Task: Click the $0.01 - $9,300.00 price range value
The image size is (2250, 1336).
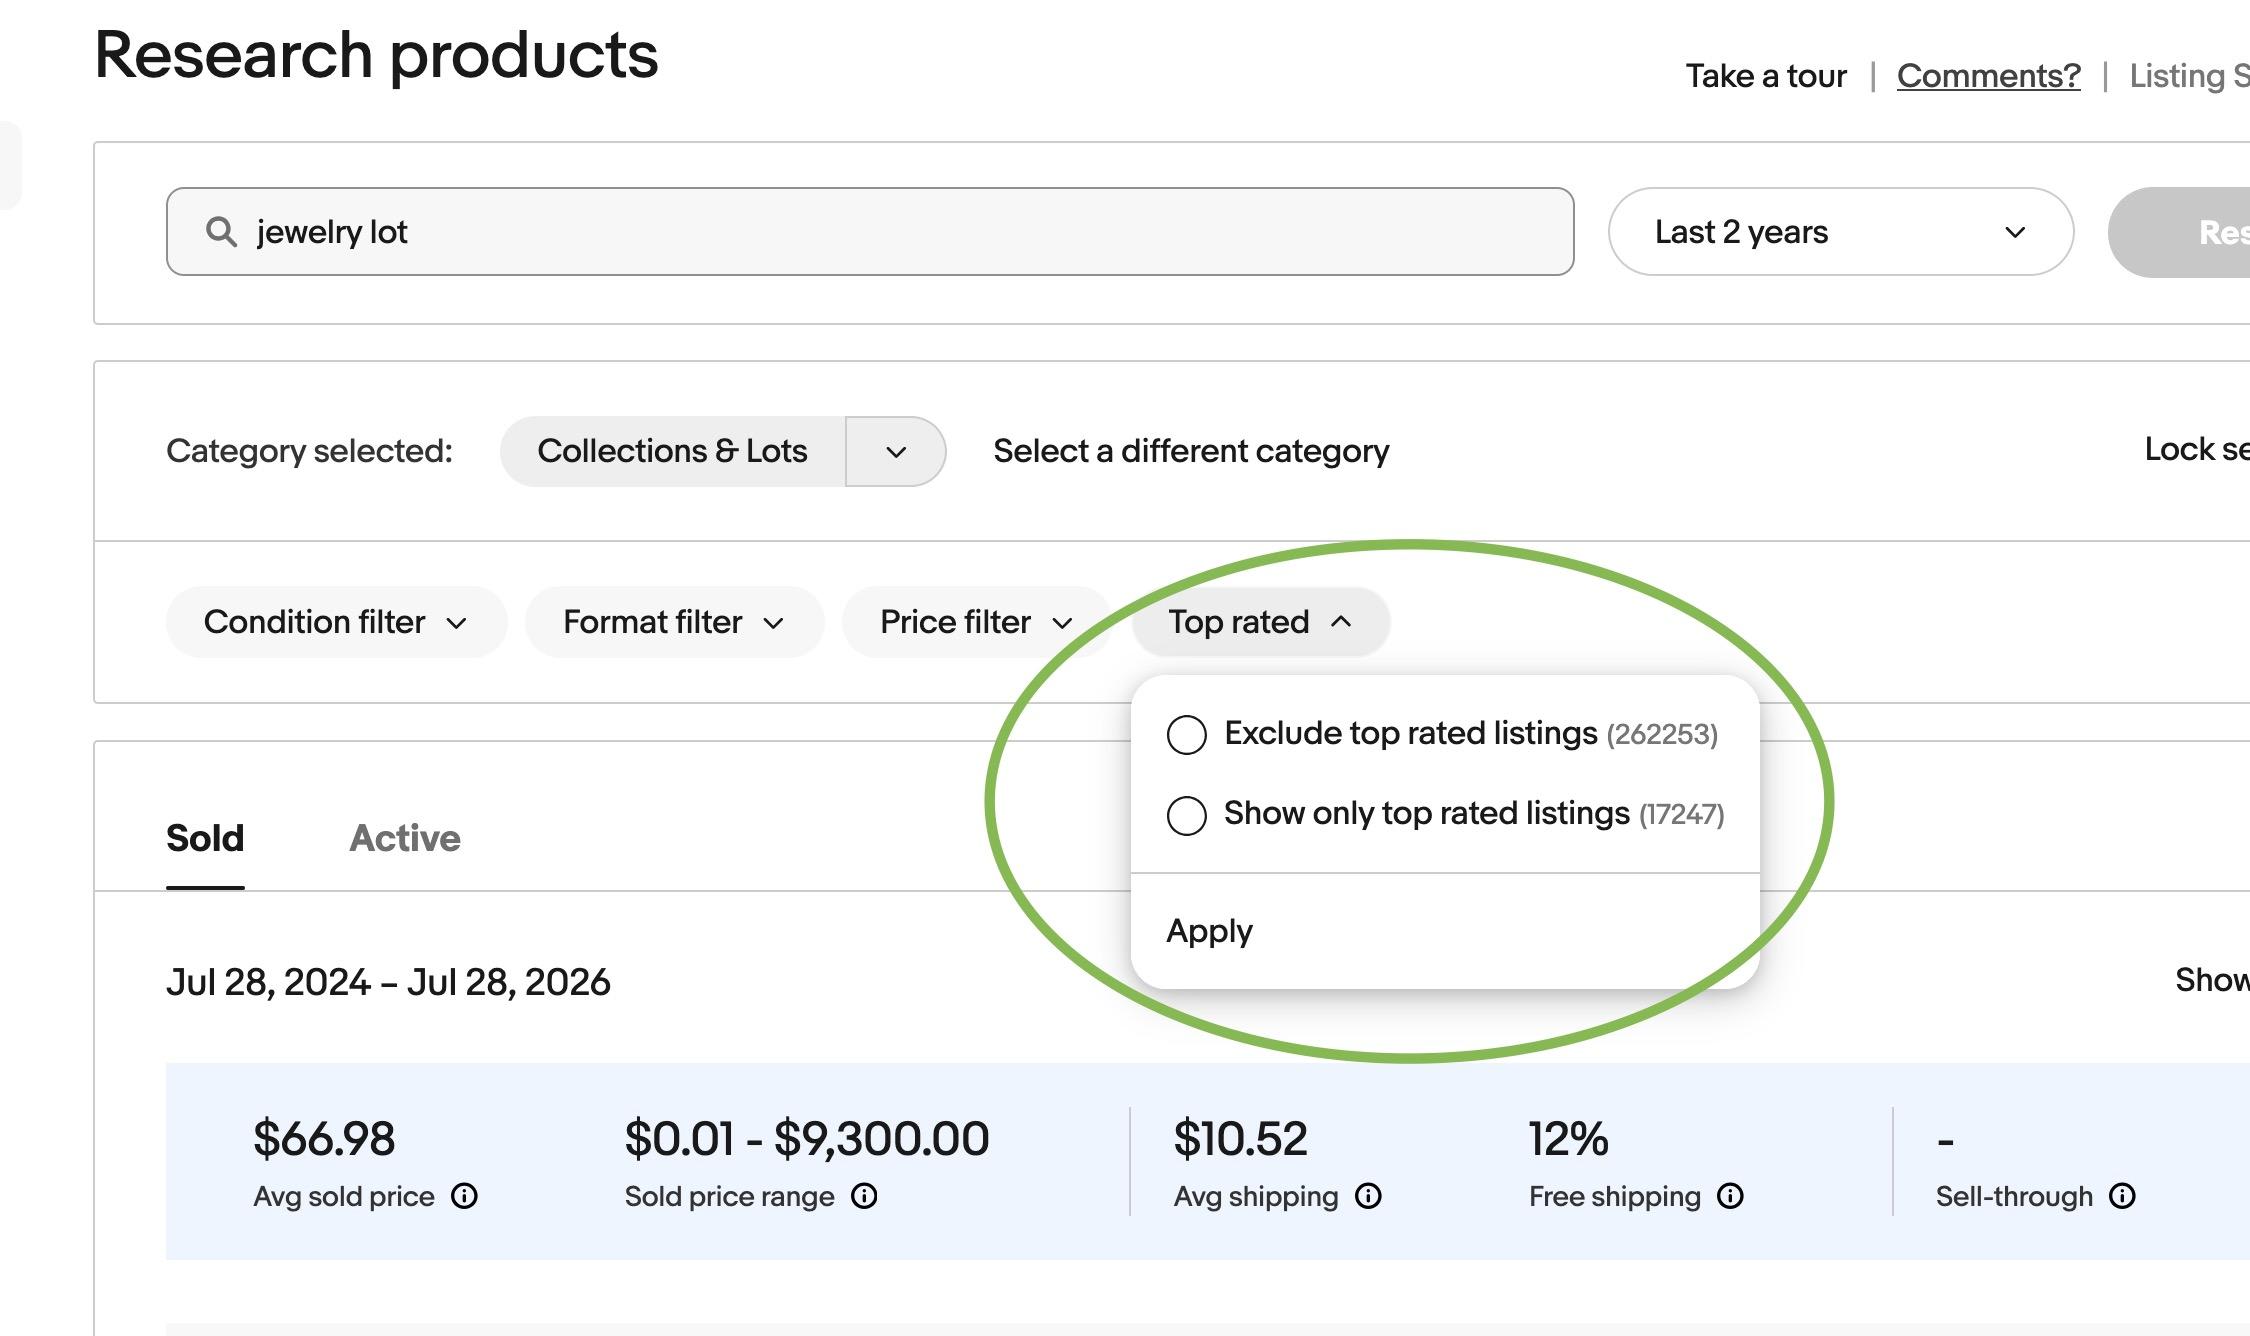Action: coord(807,1139)
